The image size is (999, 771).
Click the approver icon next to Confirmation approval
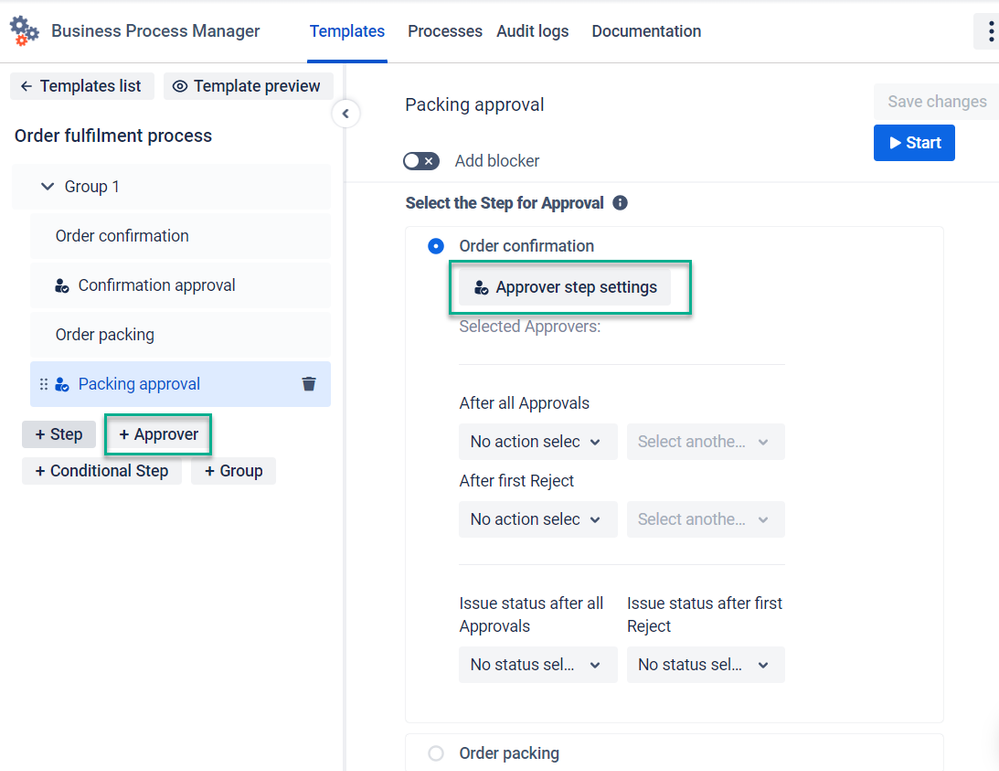tap(62, 286)
